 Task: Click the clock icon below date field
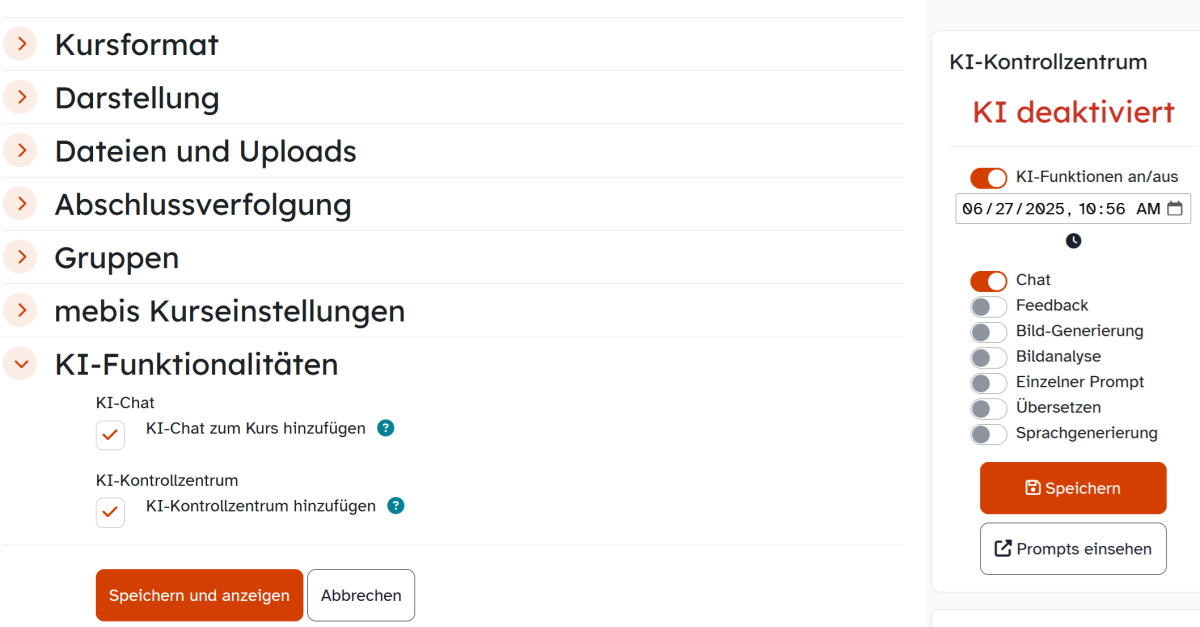[x=1073, y=241]
